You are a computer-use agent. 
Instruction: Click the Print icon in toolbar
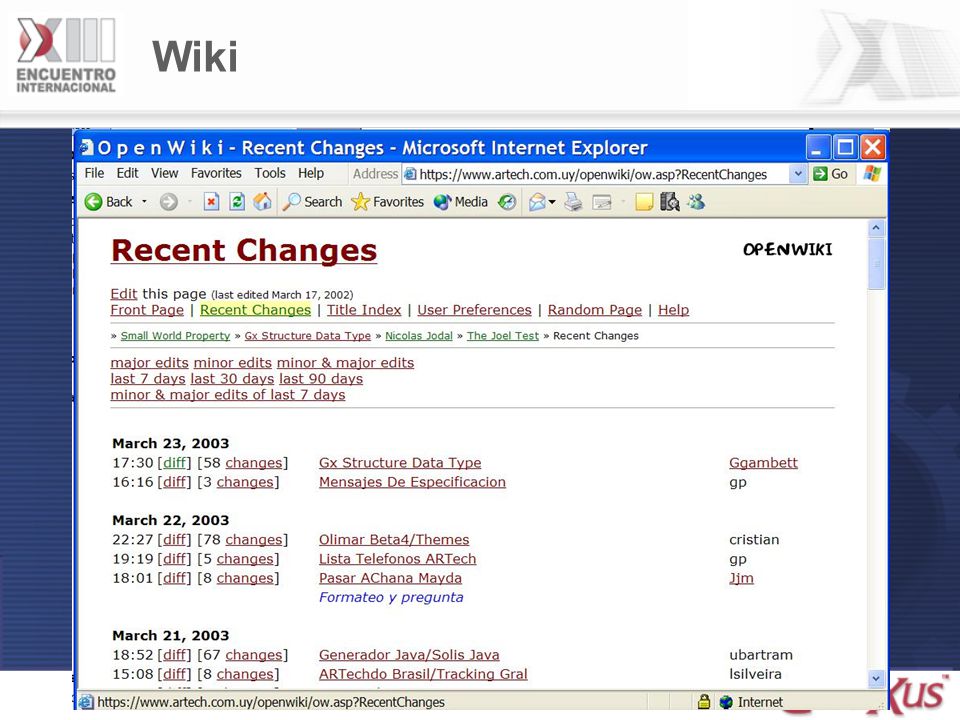(x=573, y=201)
